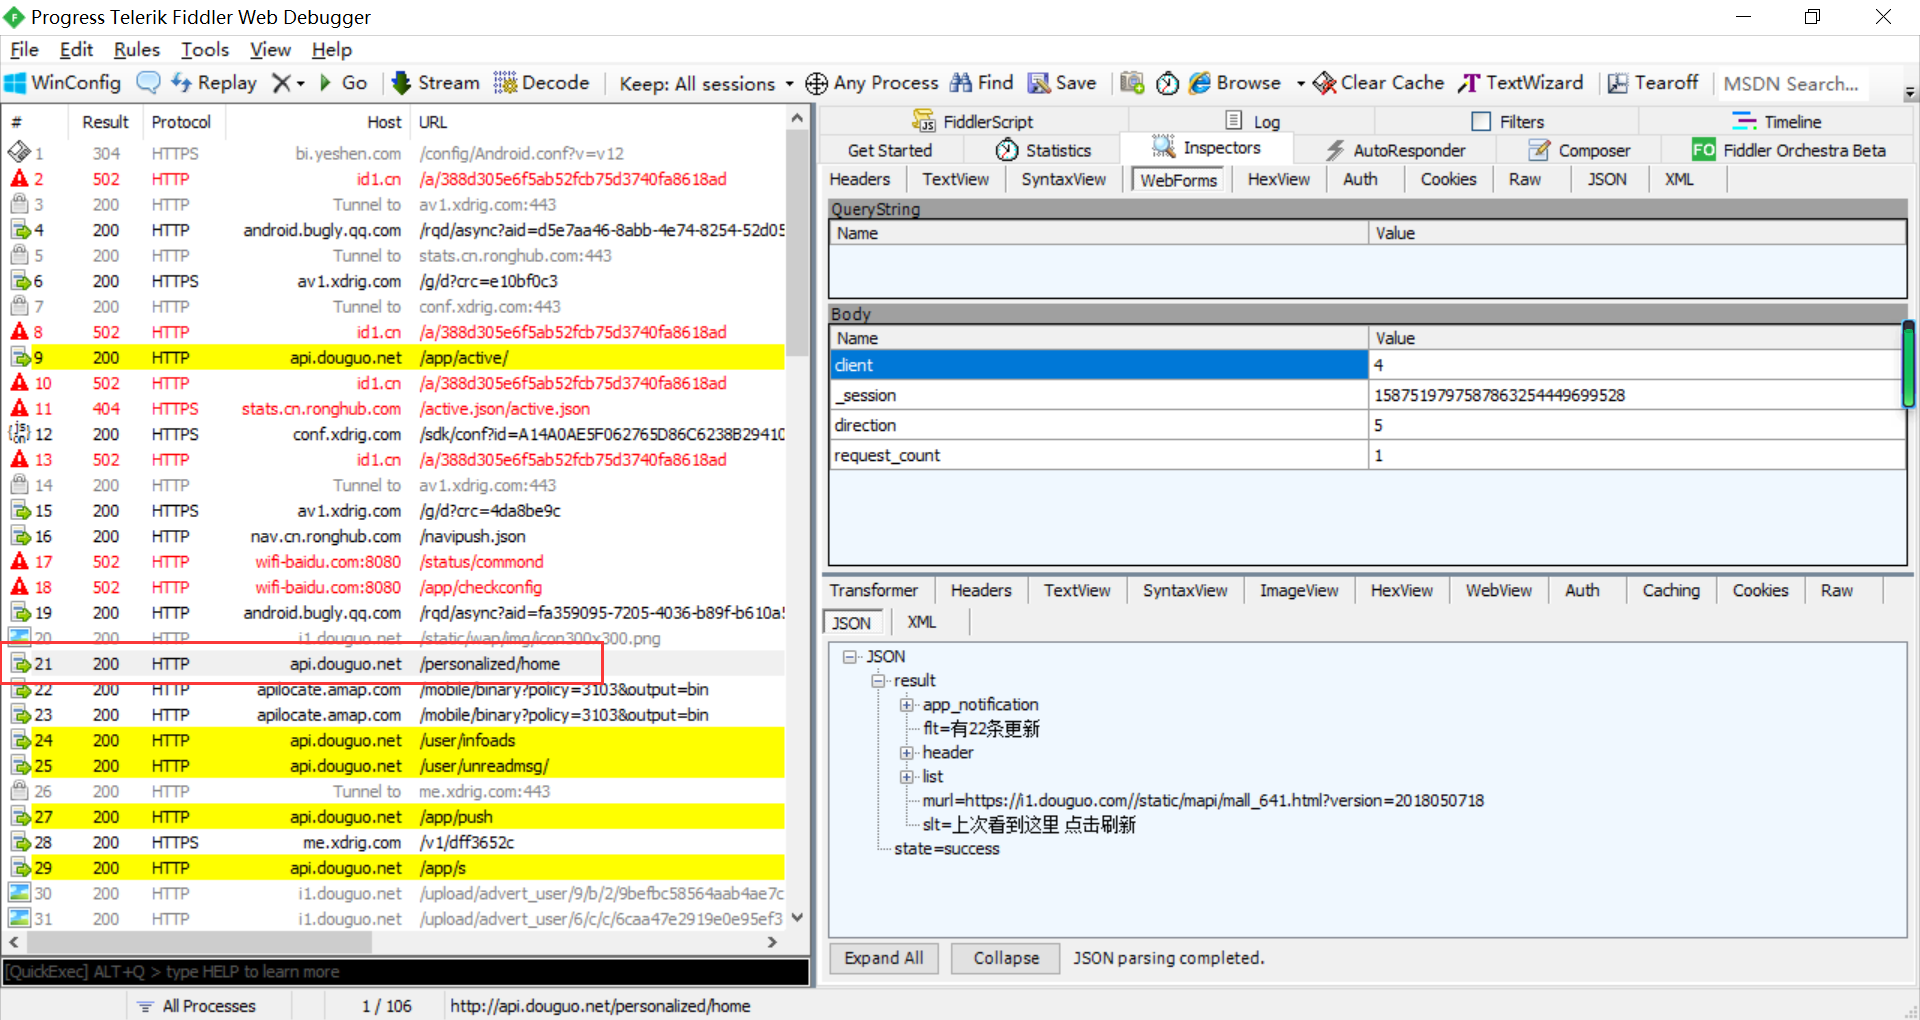1920x1020 pixels.
Task: Click the Browse Internet Explorer icon
Action: (x=1200, y=83)
